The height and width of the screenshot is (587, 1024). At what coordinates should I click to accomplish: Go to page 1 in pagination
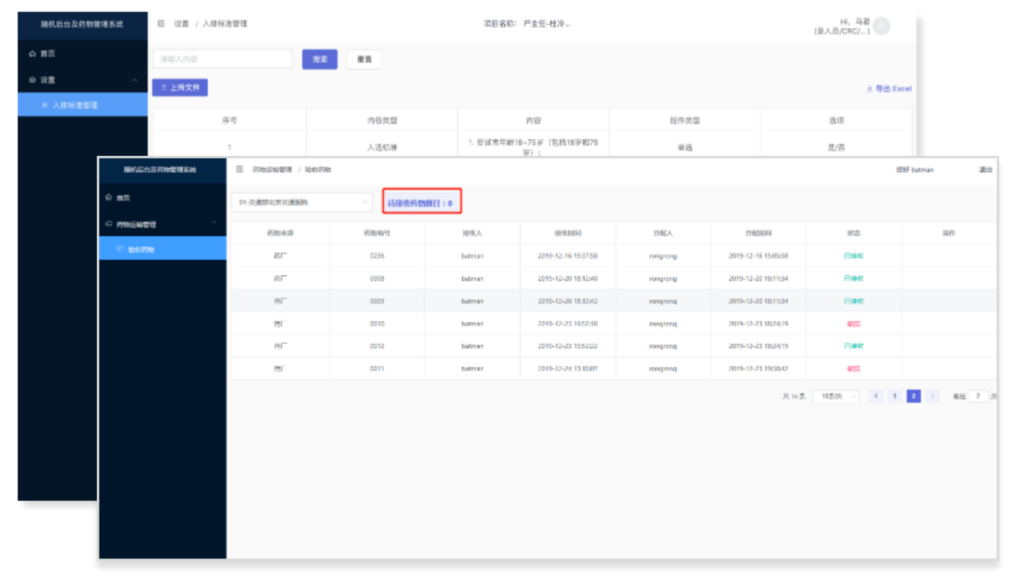[895, 396]
